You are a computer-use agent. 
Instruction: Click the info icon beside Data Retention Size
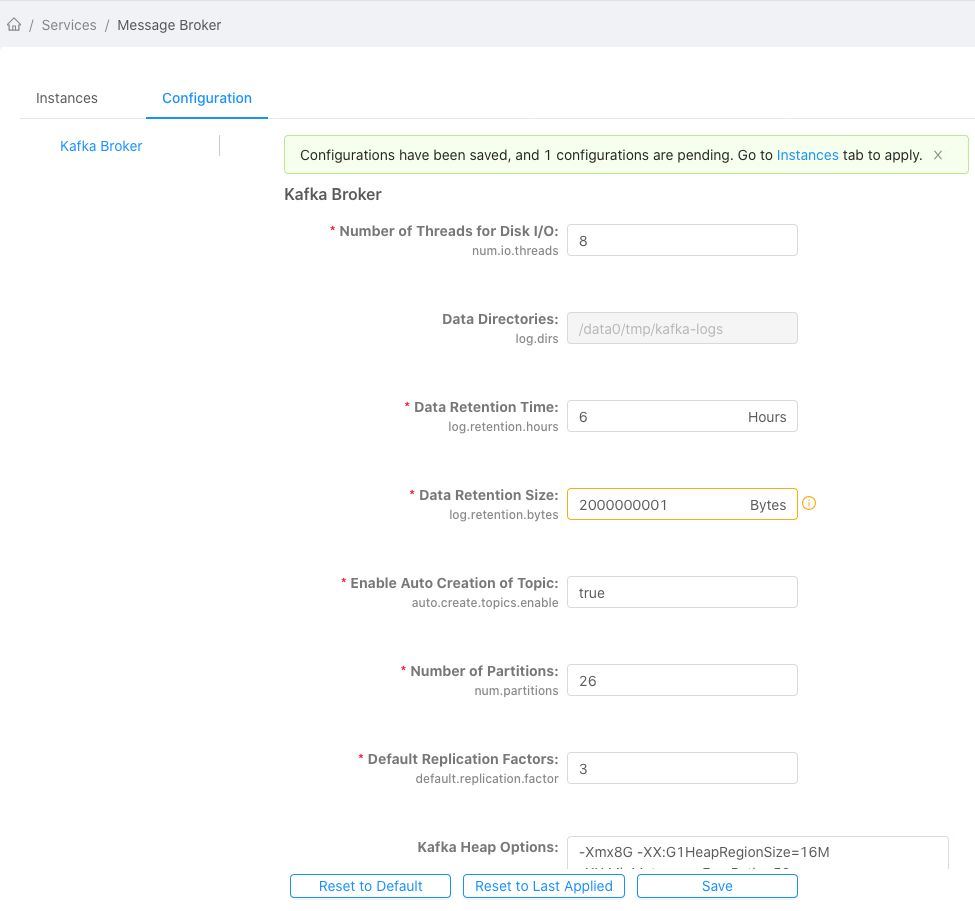(x=808, y=503)
